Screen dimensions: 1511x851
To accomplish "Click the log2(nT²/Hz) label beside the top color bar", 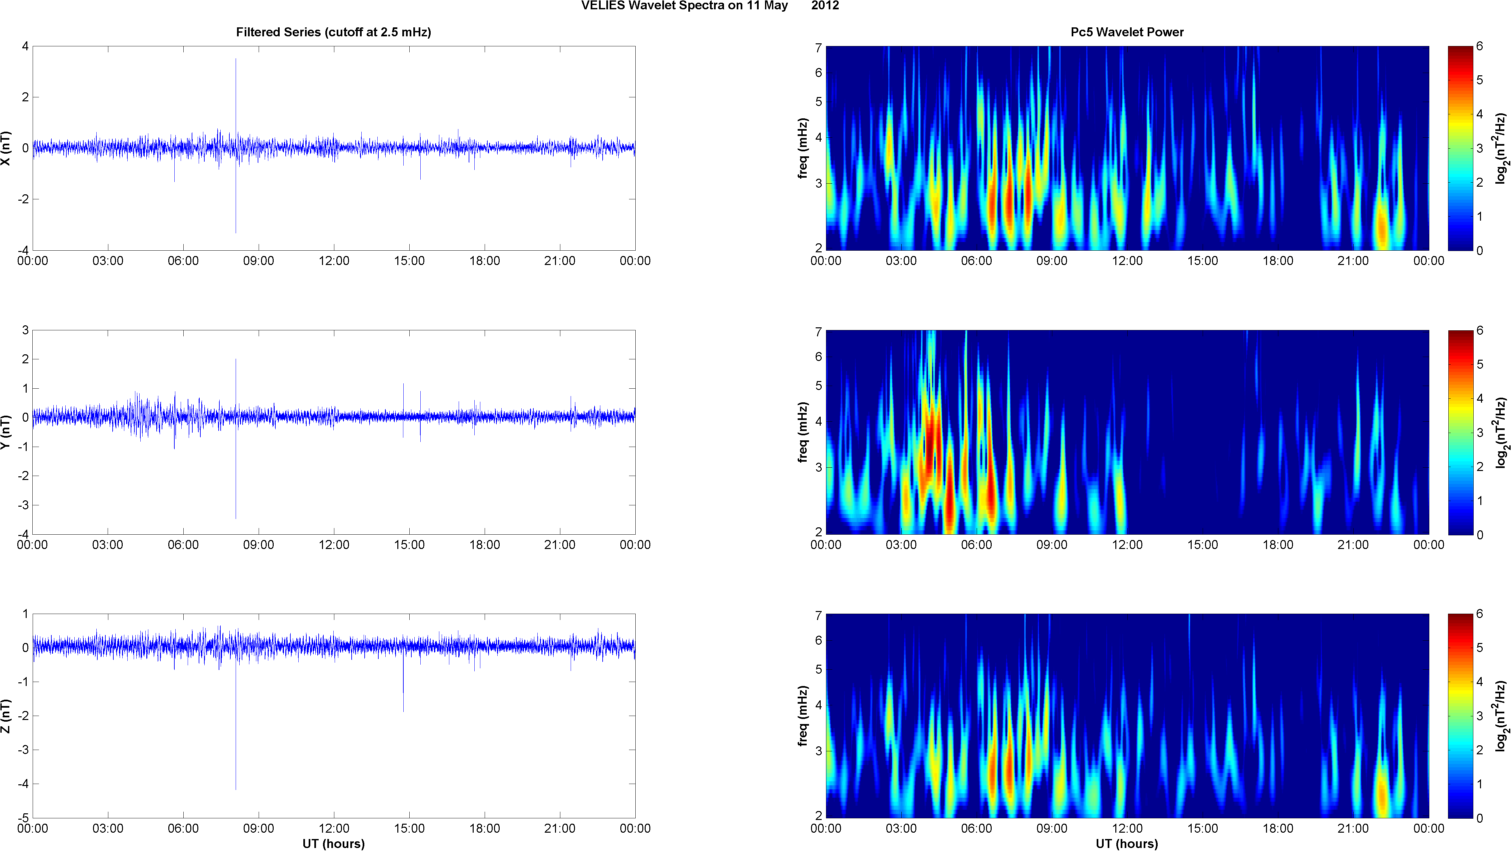I will click(1500, 148).
